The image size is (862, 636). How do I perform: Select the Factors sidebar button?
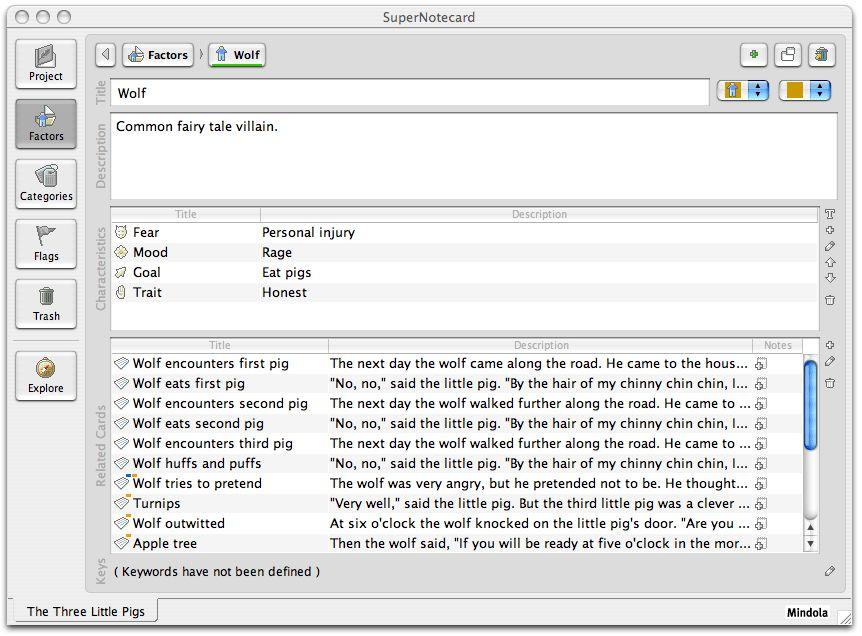(x=46, y=124)
